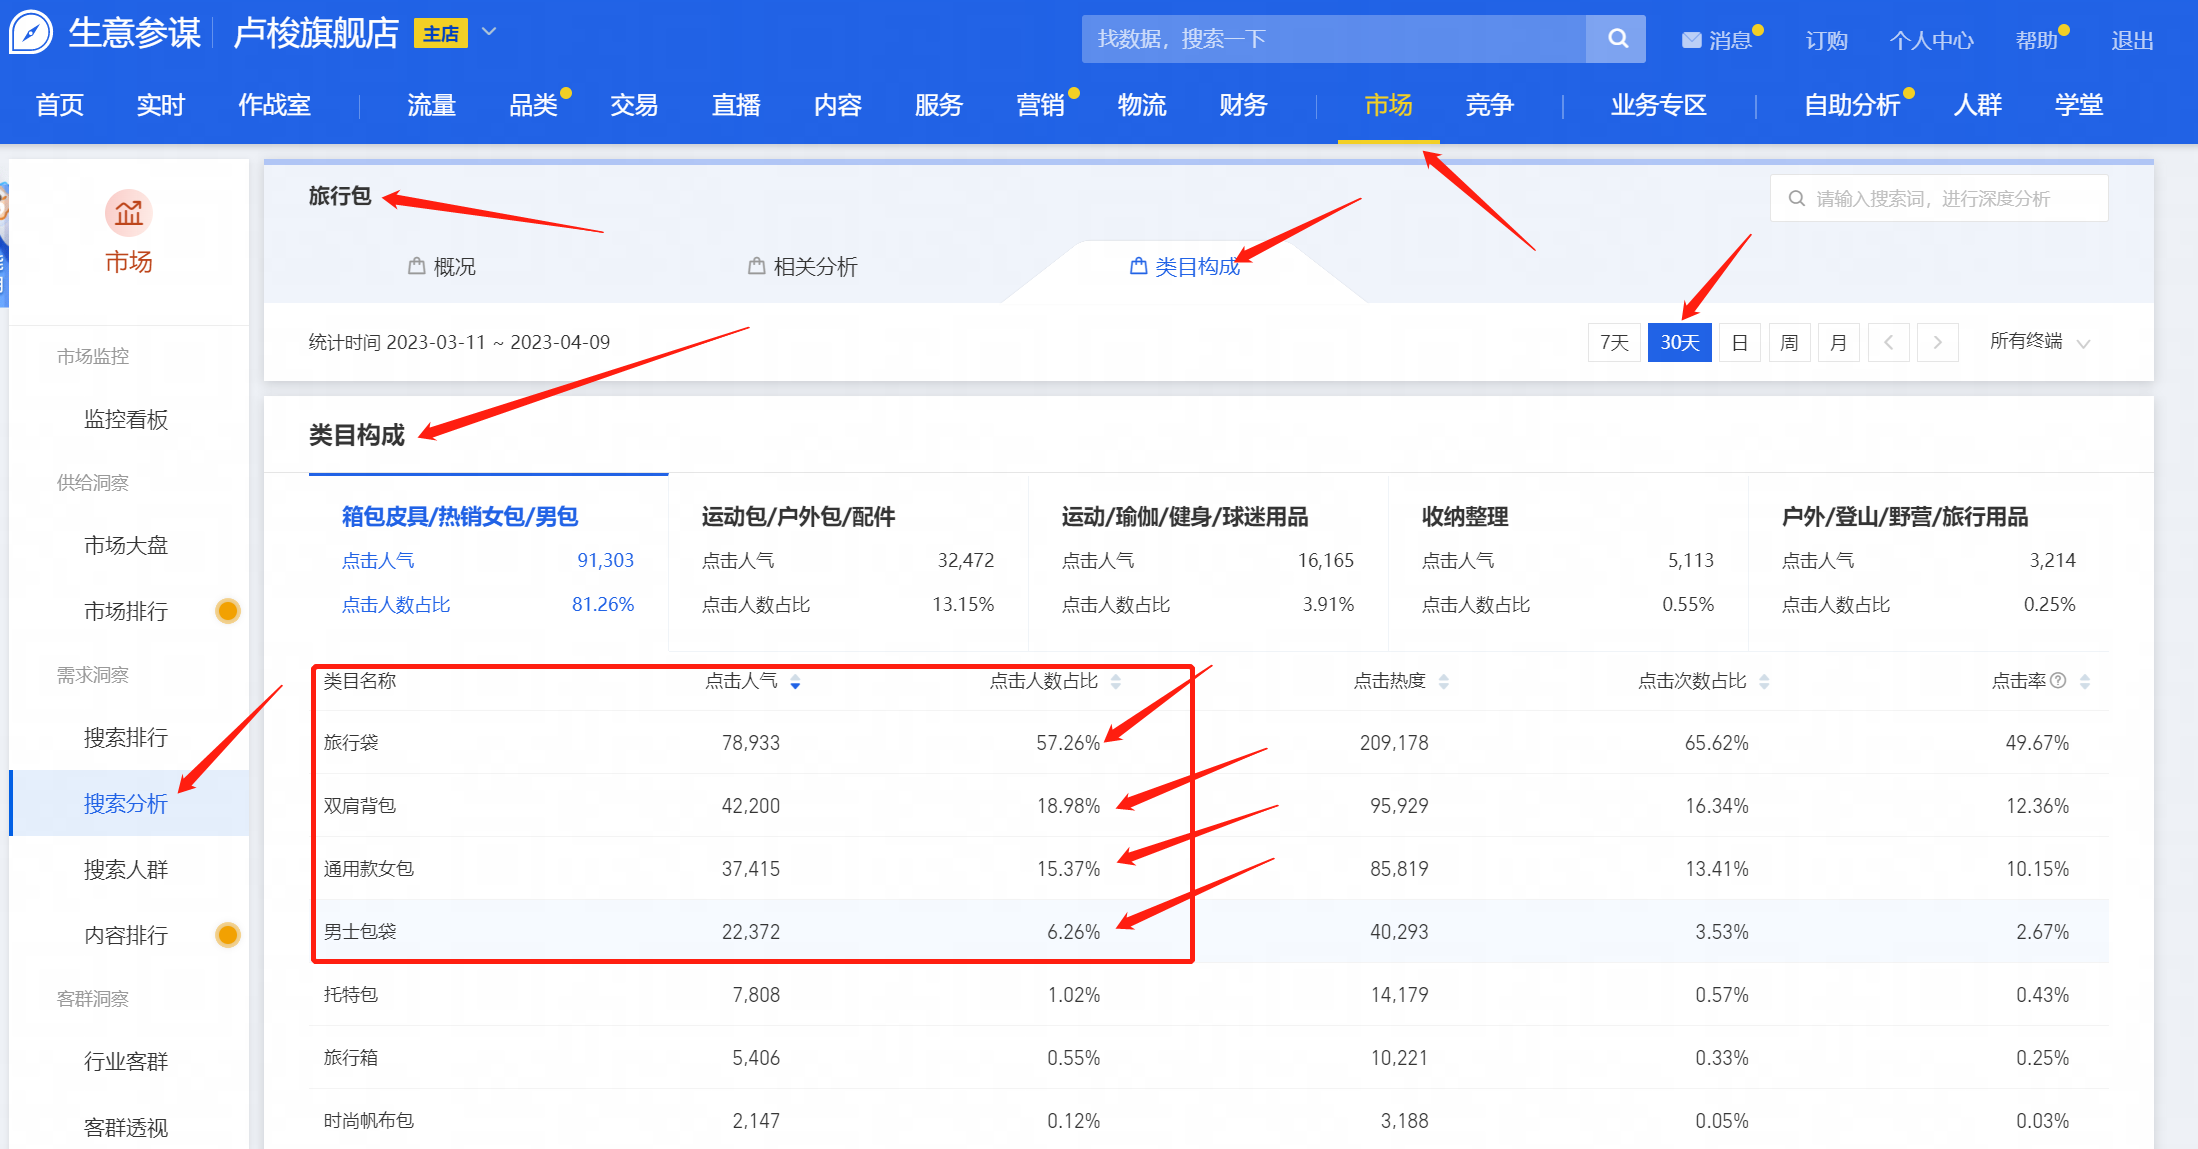The width and height of the screenshot is (2198, 1149).
Task: Expand the store switcher chevron next to 主店
Action: 489,32
